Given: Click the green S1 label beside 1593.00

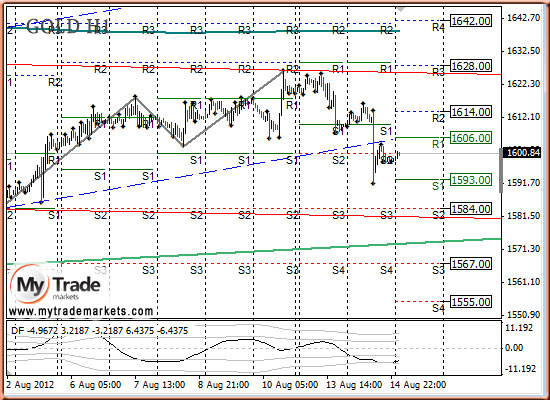Looking at the screenshot, I should click(438, 186).
